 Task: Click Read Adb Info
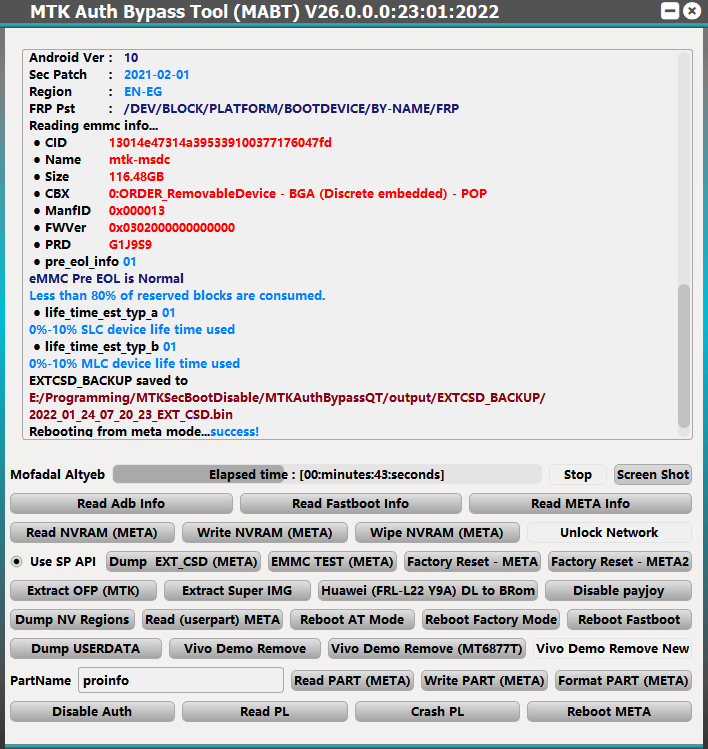(x=121, y=503)
